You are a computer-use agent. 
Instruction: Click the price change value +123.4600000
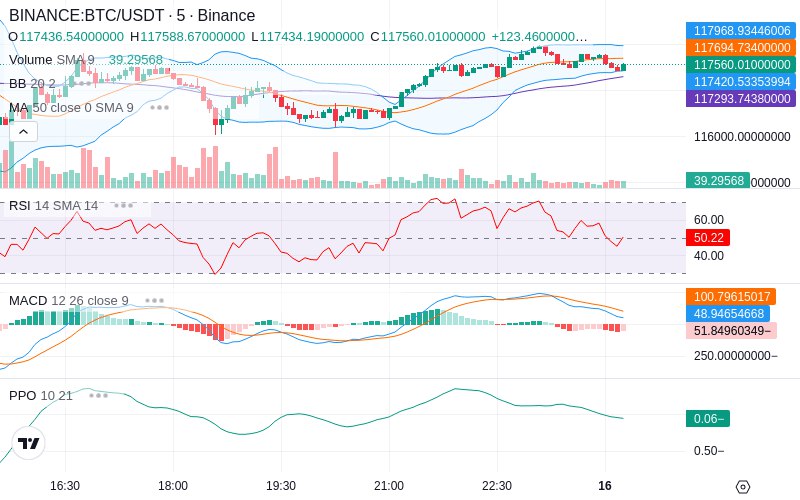click(x=539, y=37)
